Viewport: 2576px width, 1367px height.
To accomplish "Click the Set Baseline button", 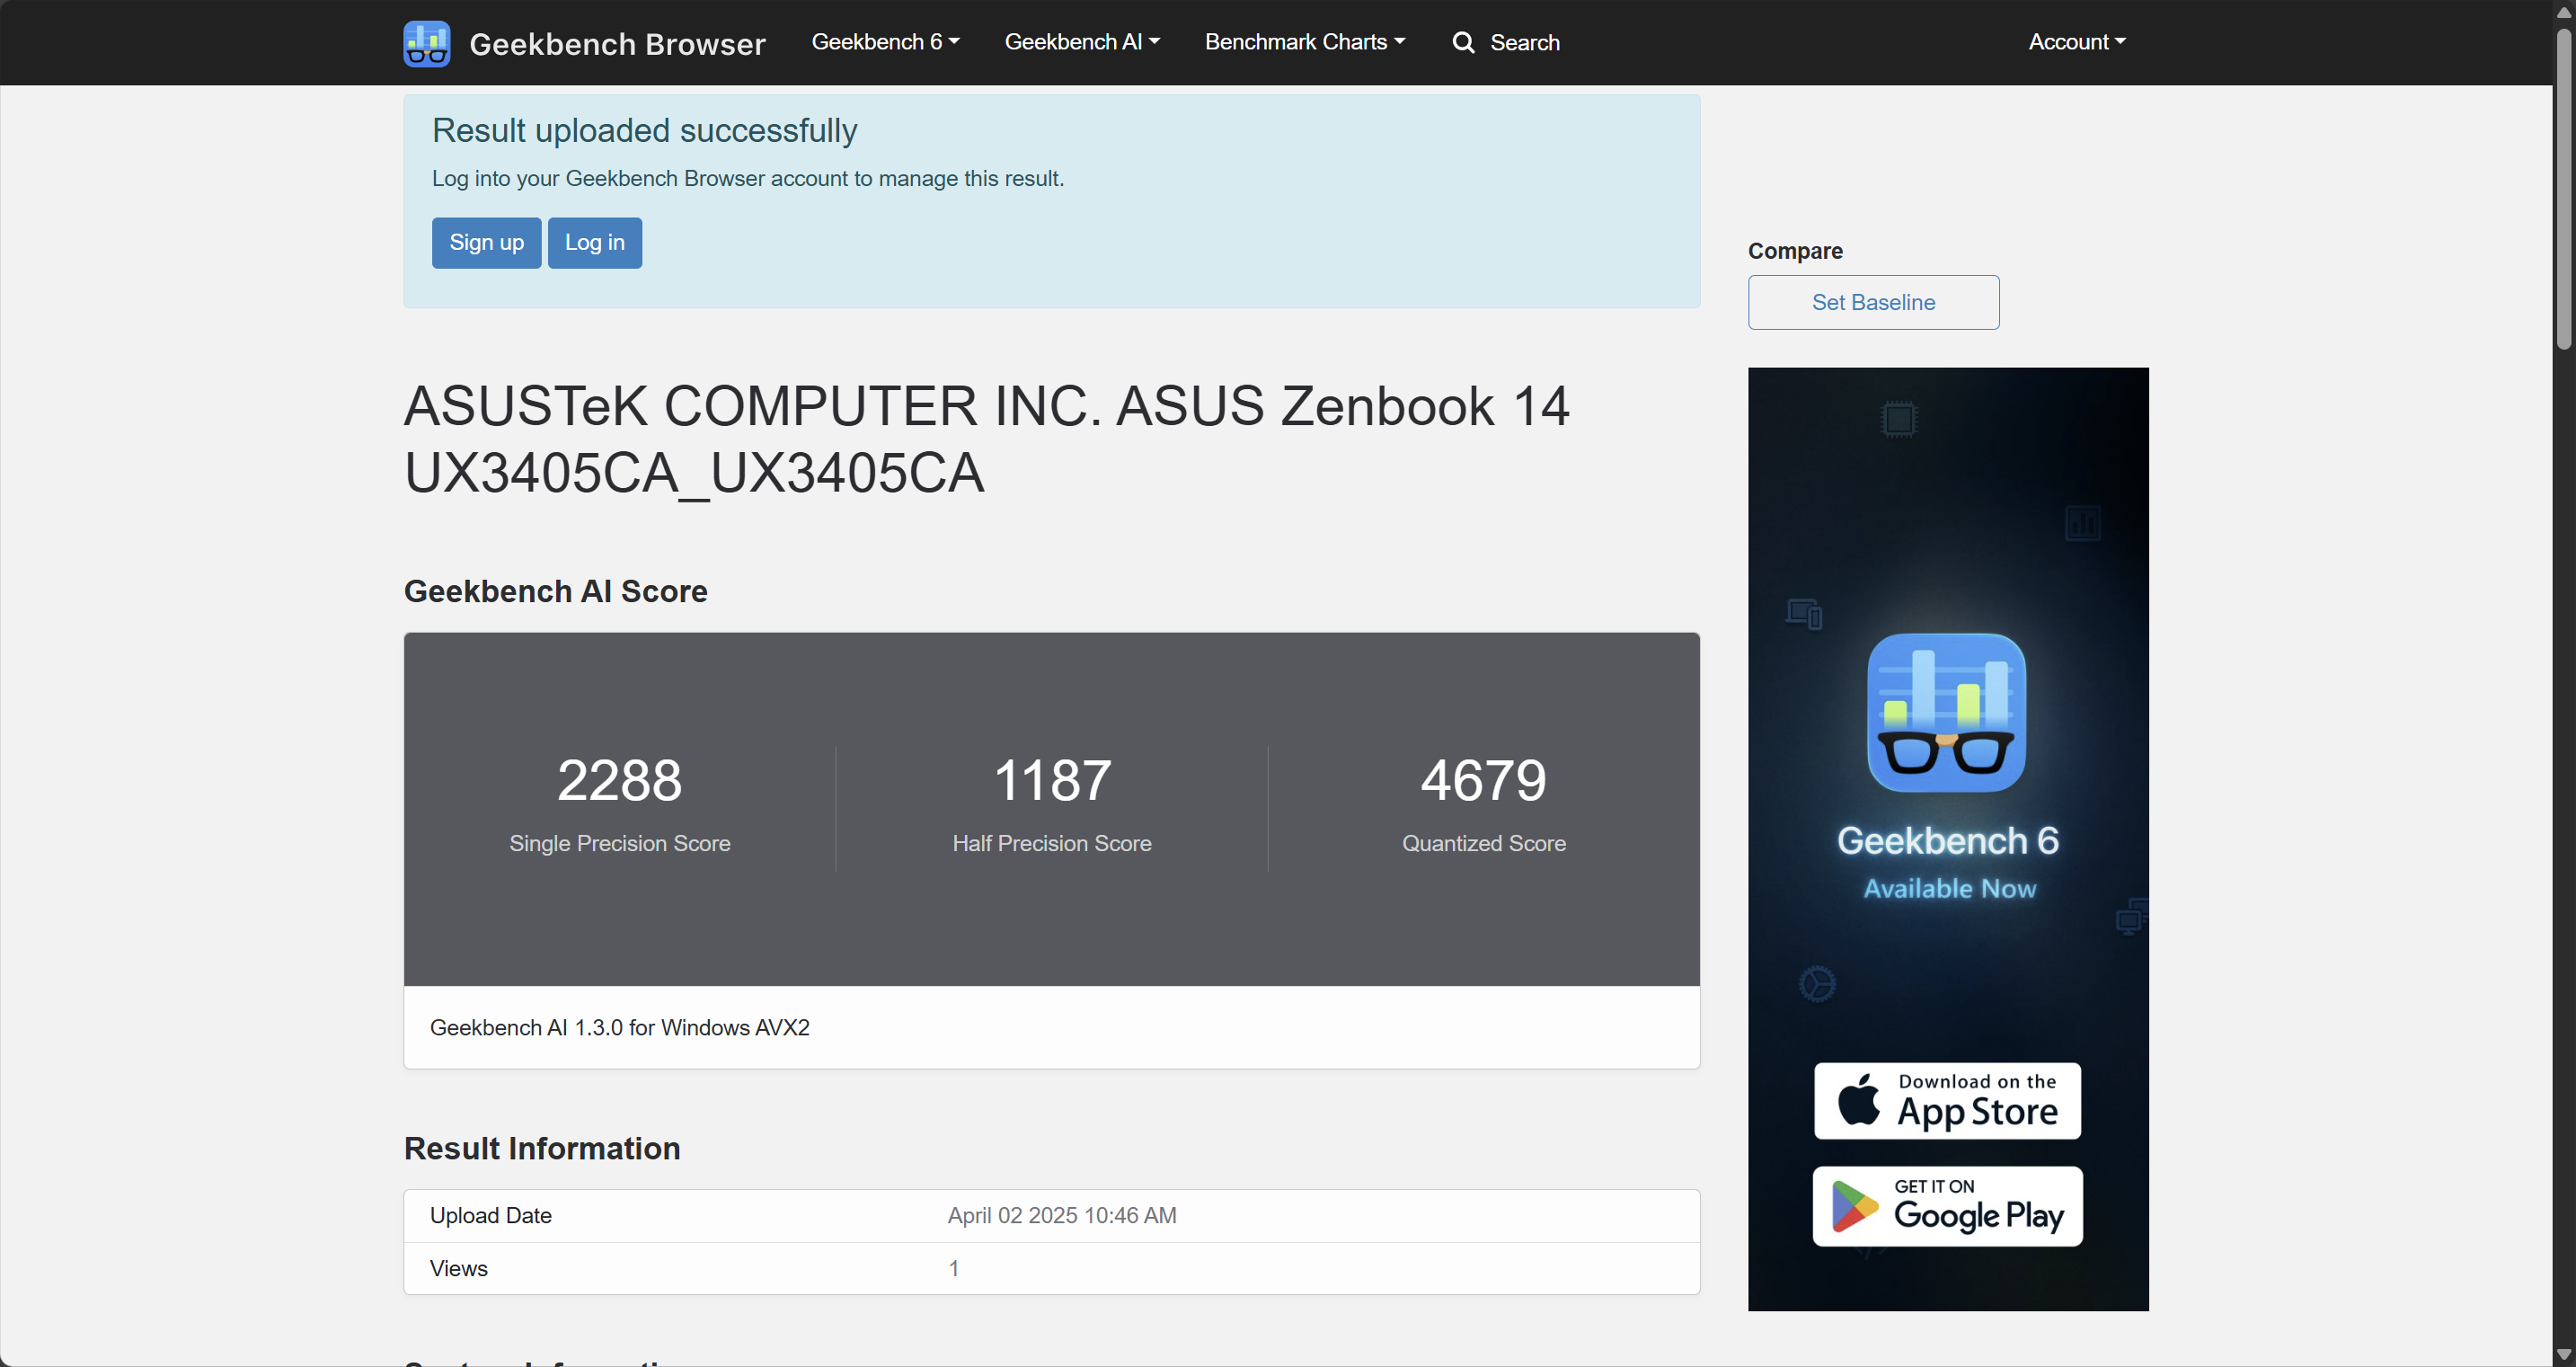I will 1873,302.
